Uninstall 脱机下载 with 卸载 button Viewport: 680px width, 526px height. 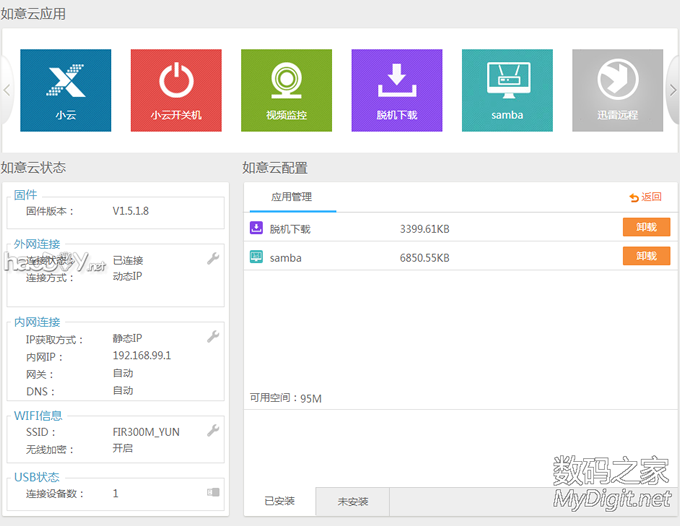coord(646,227)
